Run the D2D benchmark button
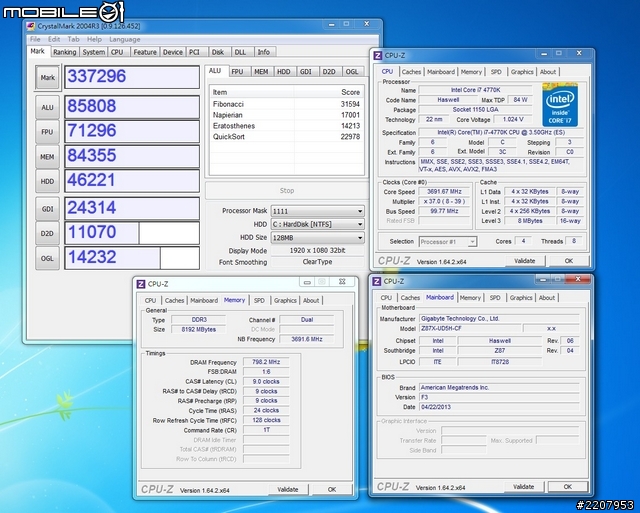The height and width of the screenshot is (513, 640). [x=47, y=233]
